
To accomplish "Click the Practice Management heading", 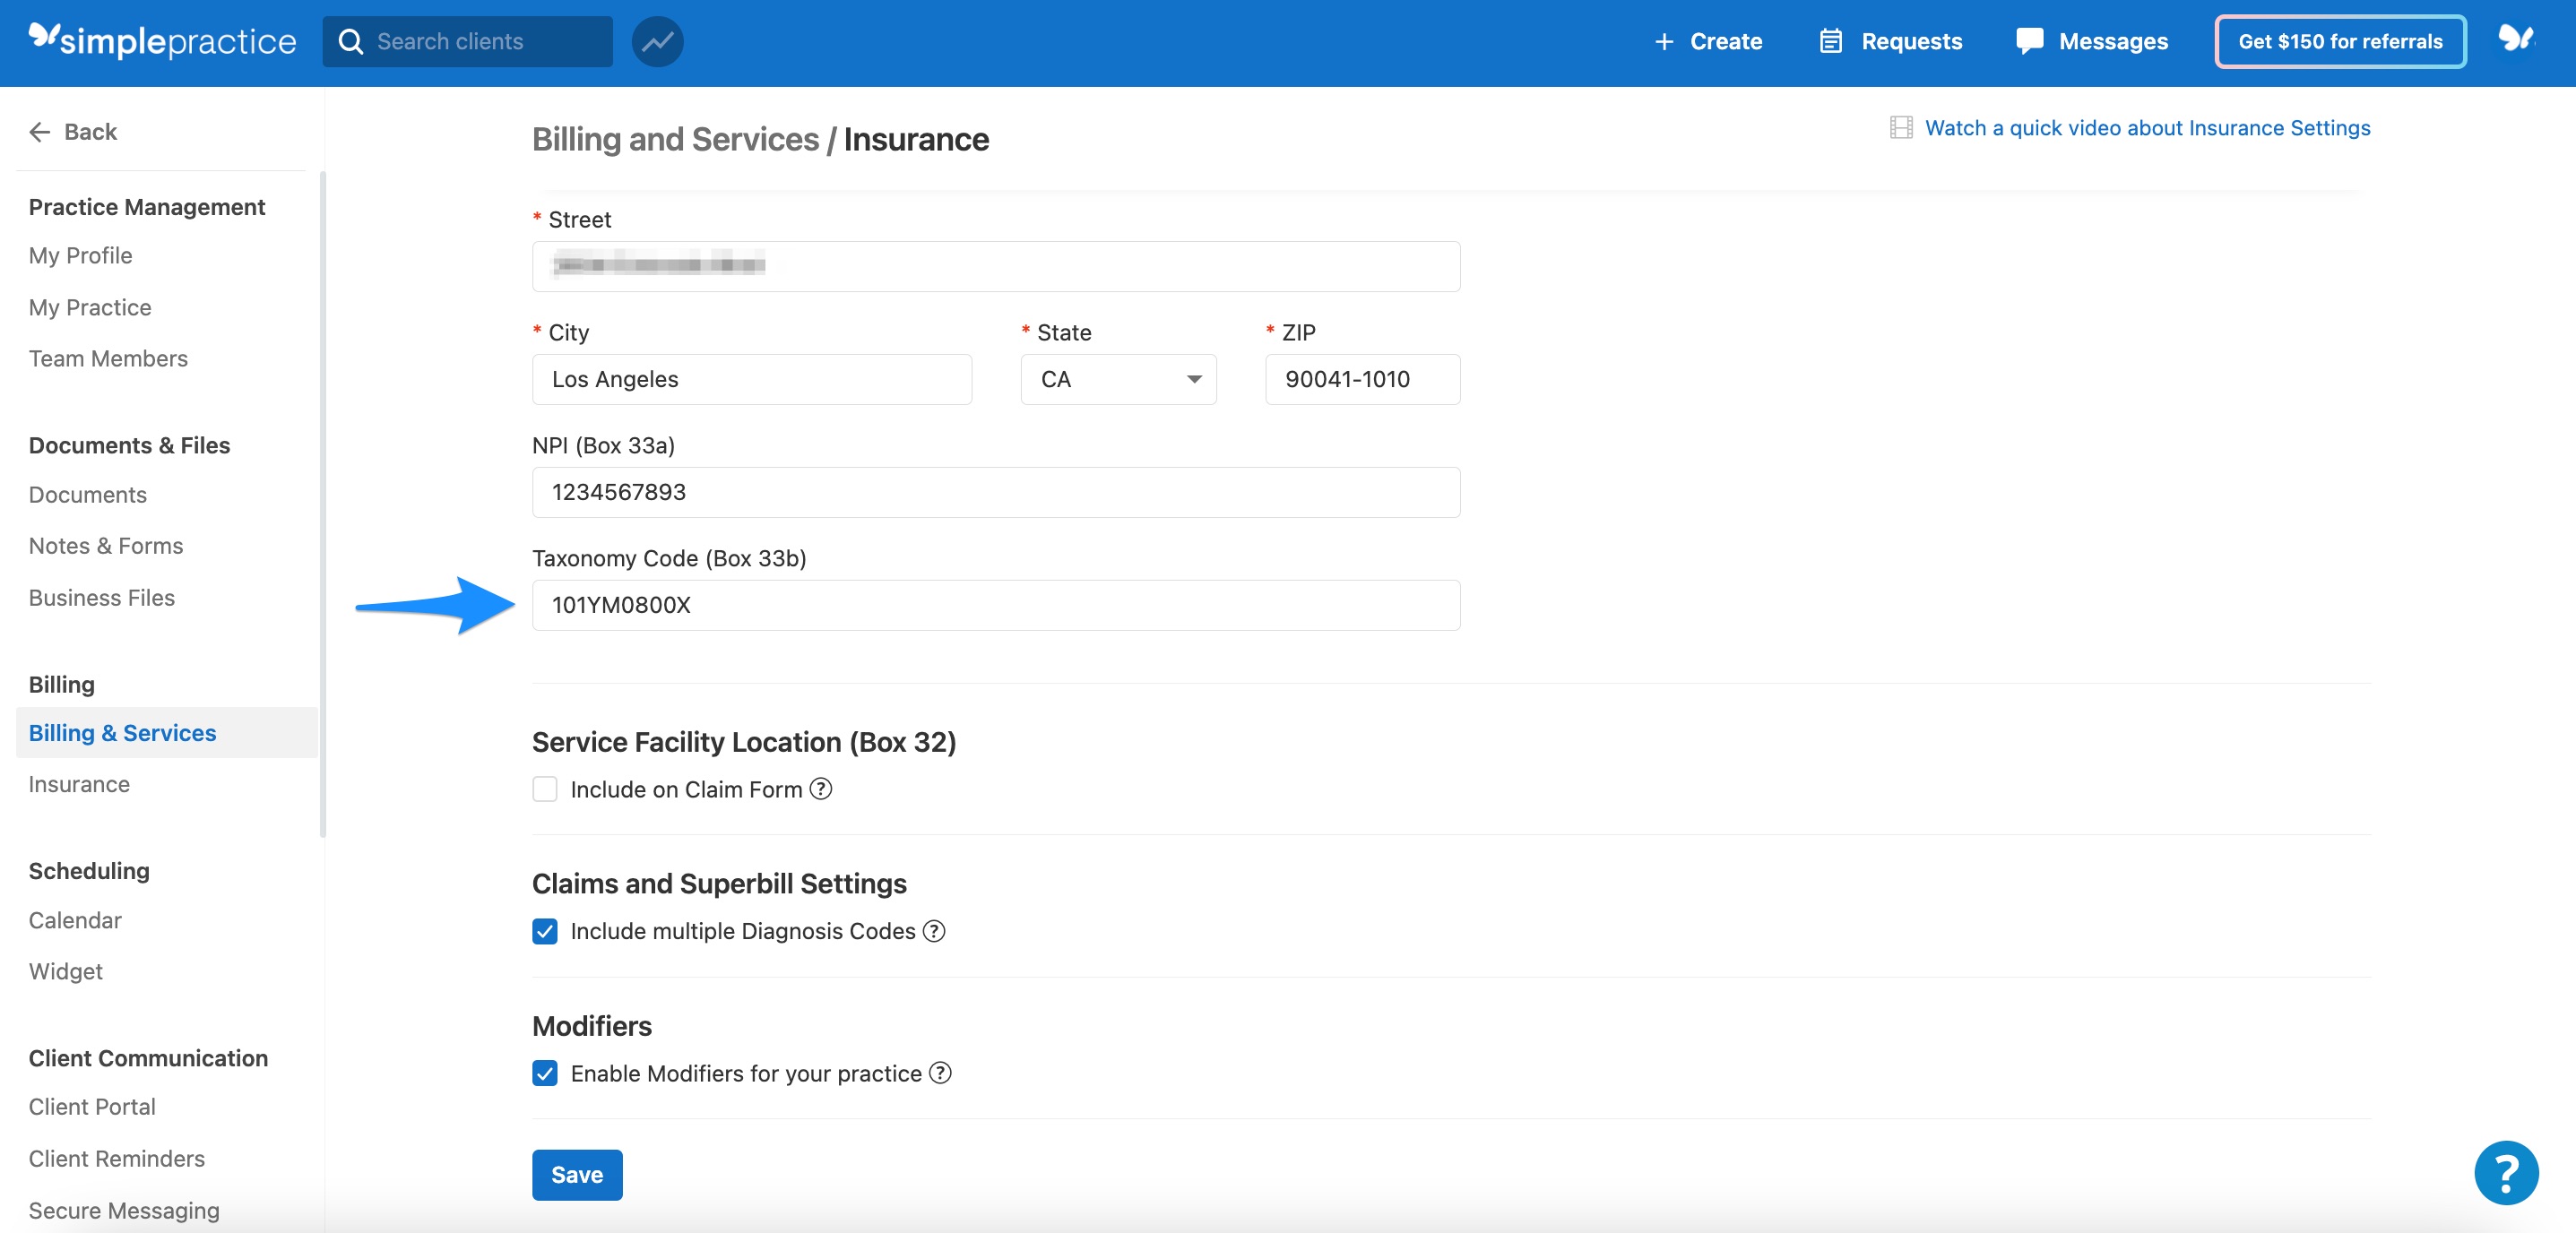I will (146, 206).
